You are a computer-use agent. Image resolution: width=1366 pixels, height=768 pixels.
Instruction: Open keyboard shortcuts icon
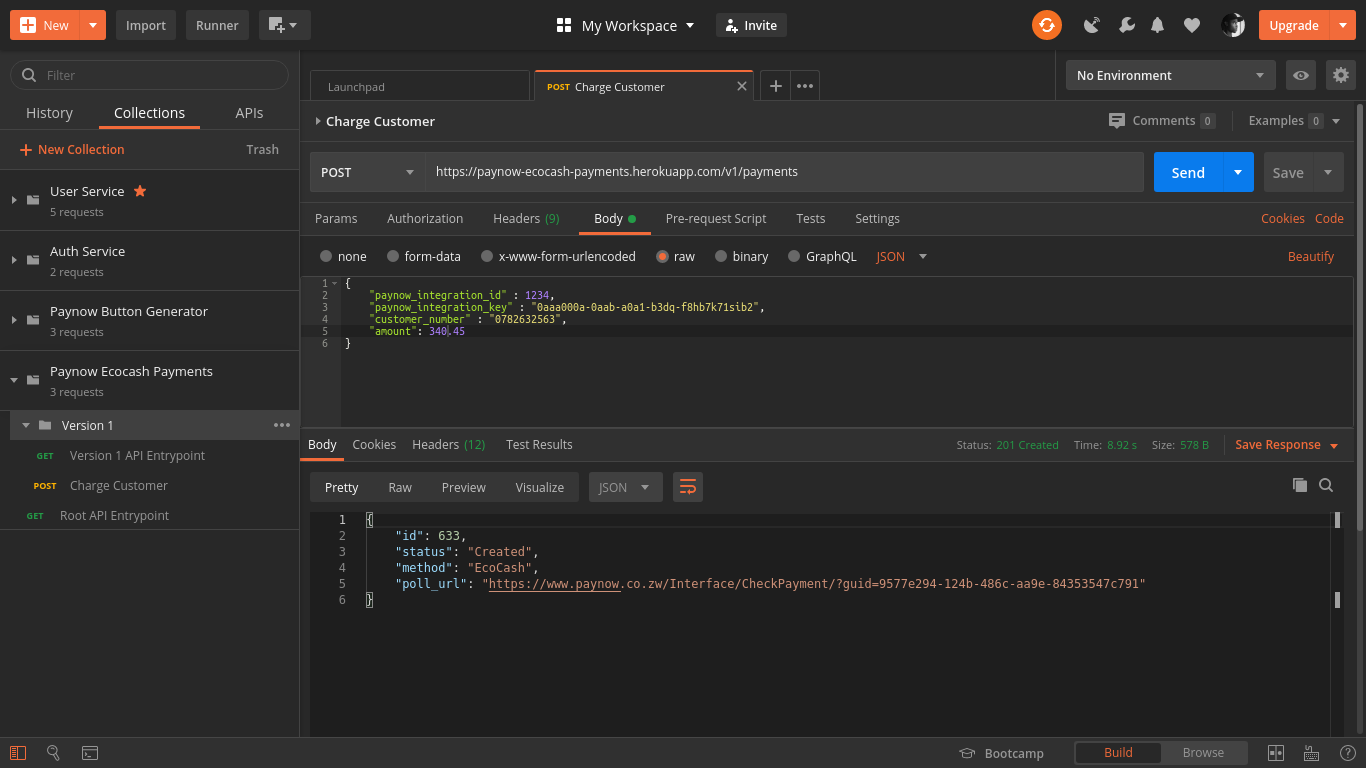click(1311, 753)
